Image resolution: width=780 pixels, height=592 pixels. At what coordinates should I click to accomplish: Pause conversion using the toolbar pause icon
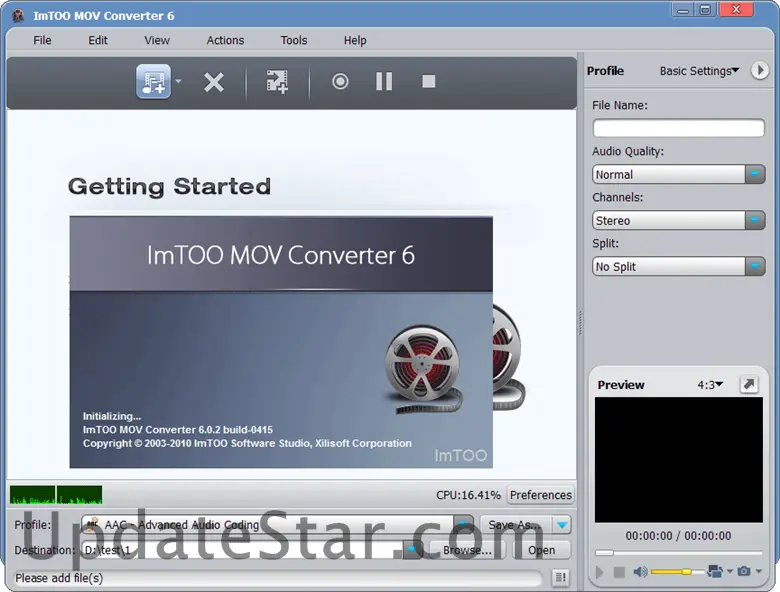(x=384, y=82)
